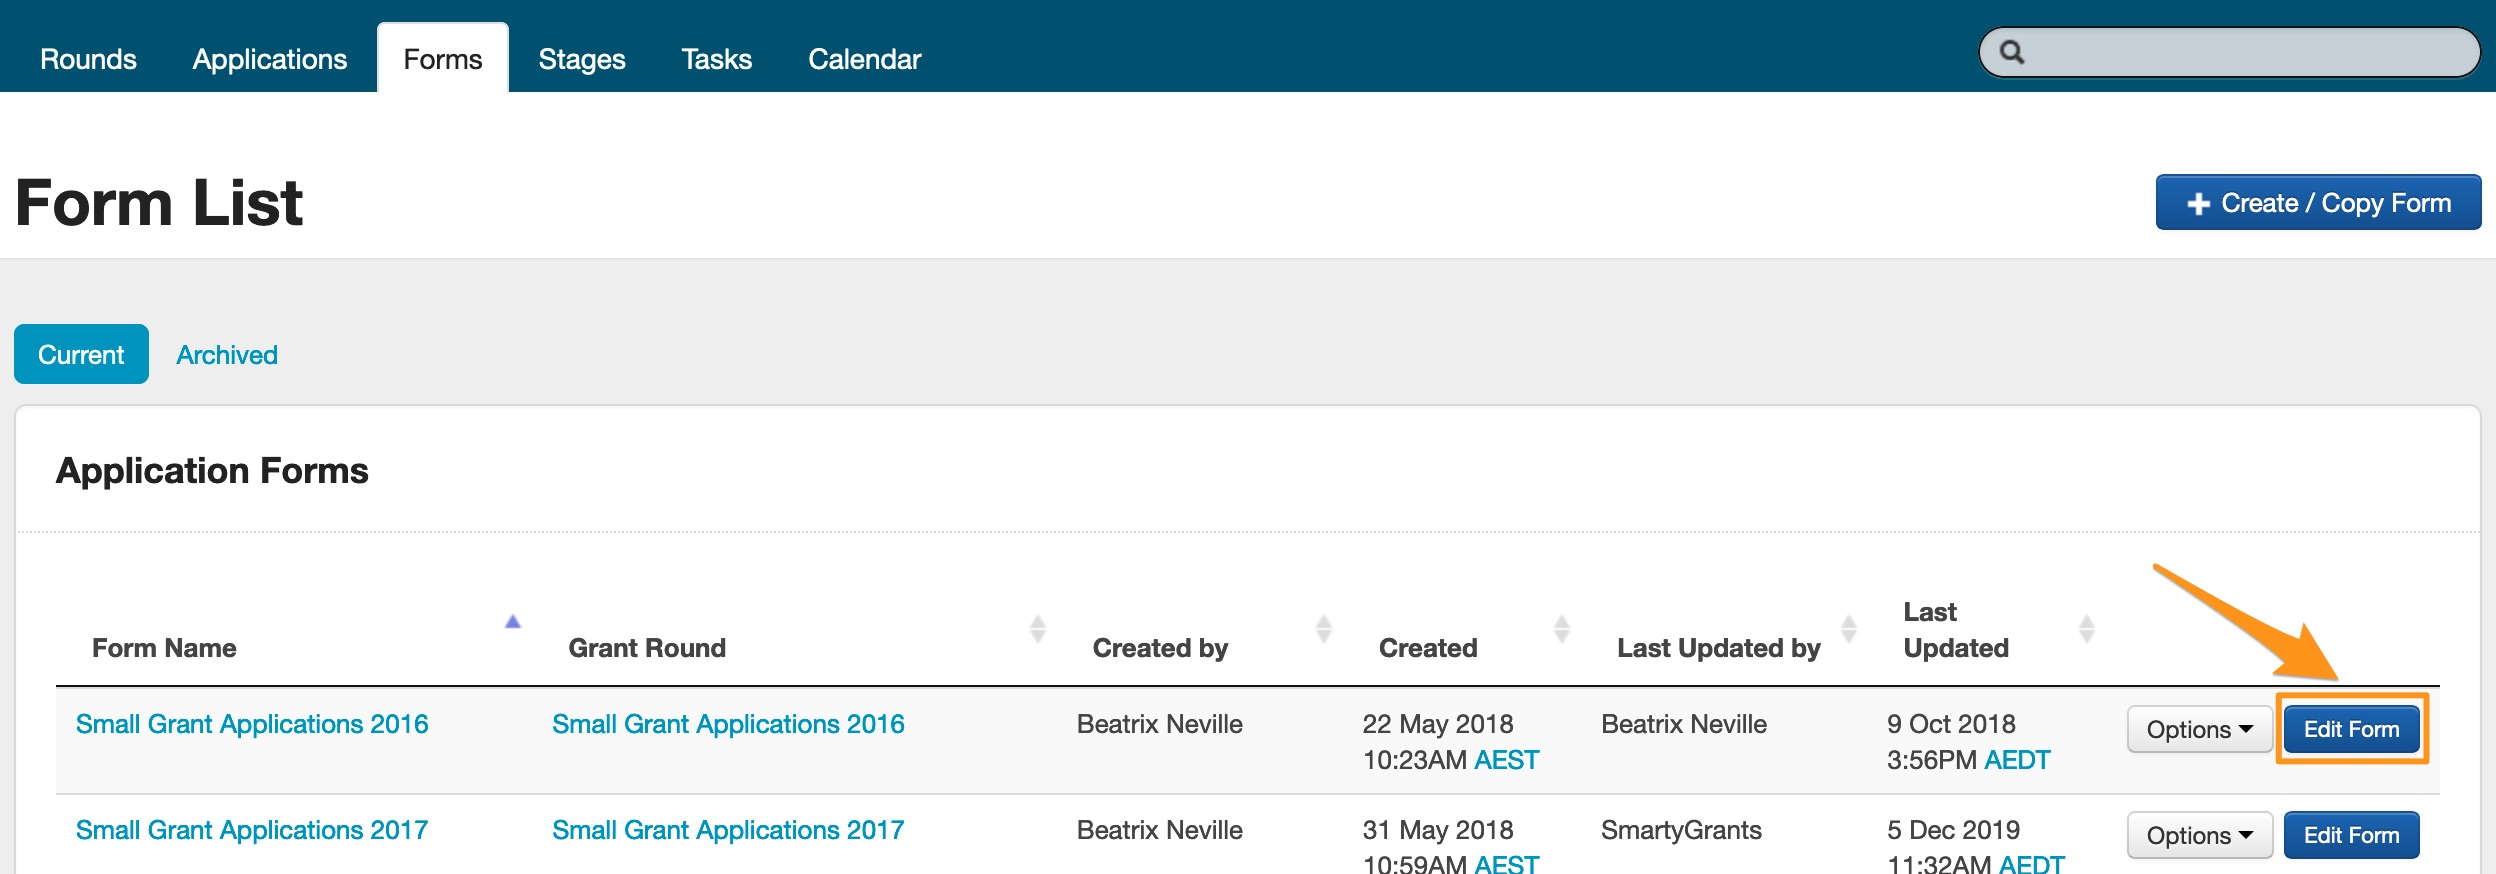The width and height of the screenshot is (2496, 874).
Task: Sort by Grant Round column arrows
Action: pyautogui.click(x=1038, y=629)
